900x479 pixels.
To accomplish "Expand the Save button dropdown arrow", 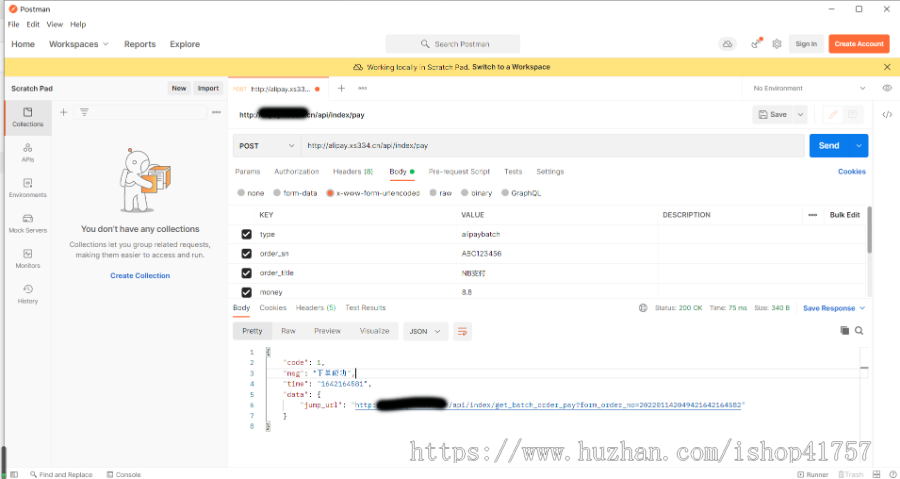I will pyautogui.click(x=800, y=115).
